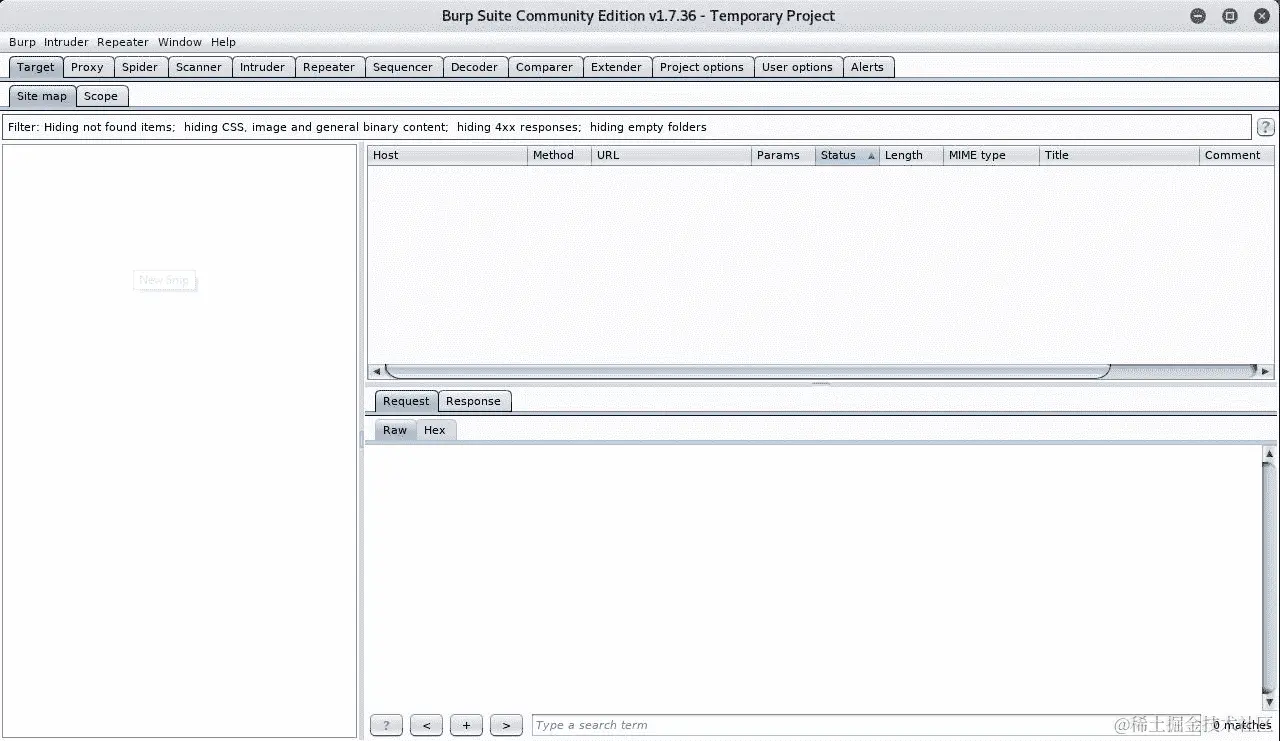Switch to the Target tab
The height and width of the screenshot is (741, 1280).
36,67
